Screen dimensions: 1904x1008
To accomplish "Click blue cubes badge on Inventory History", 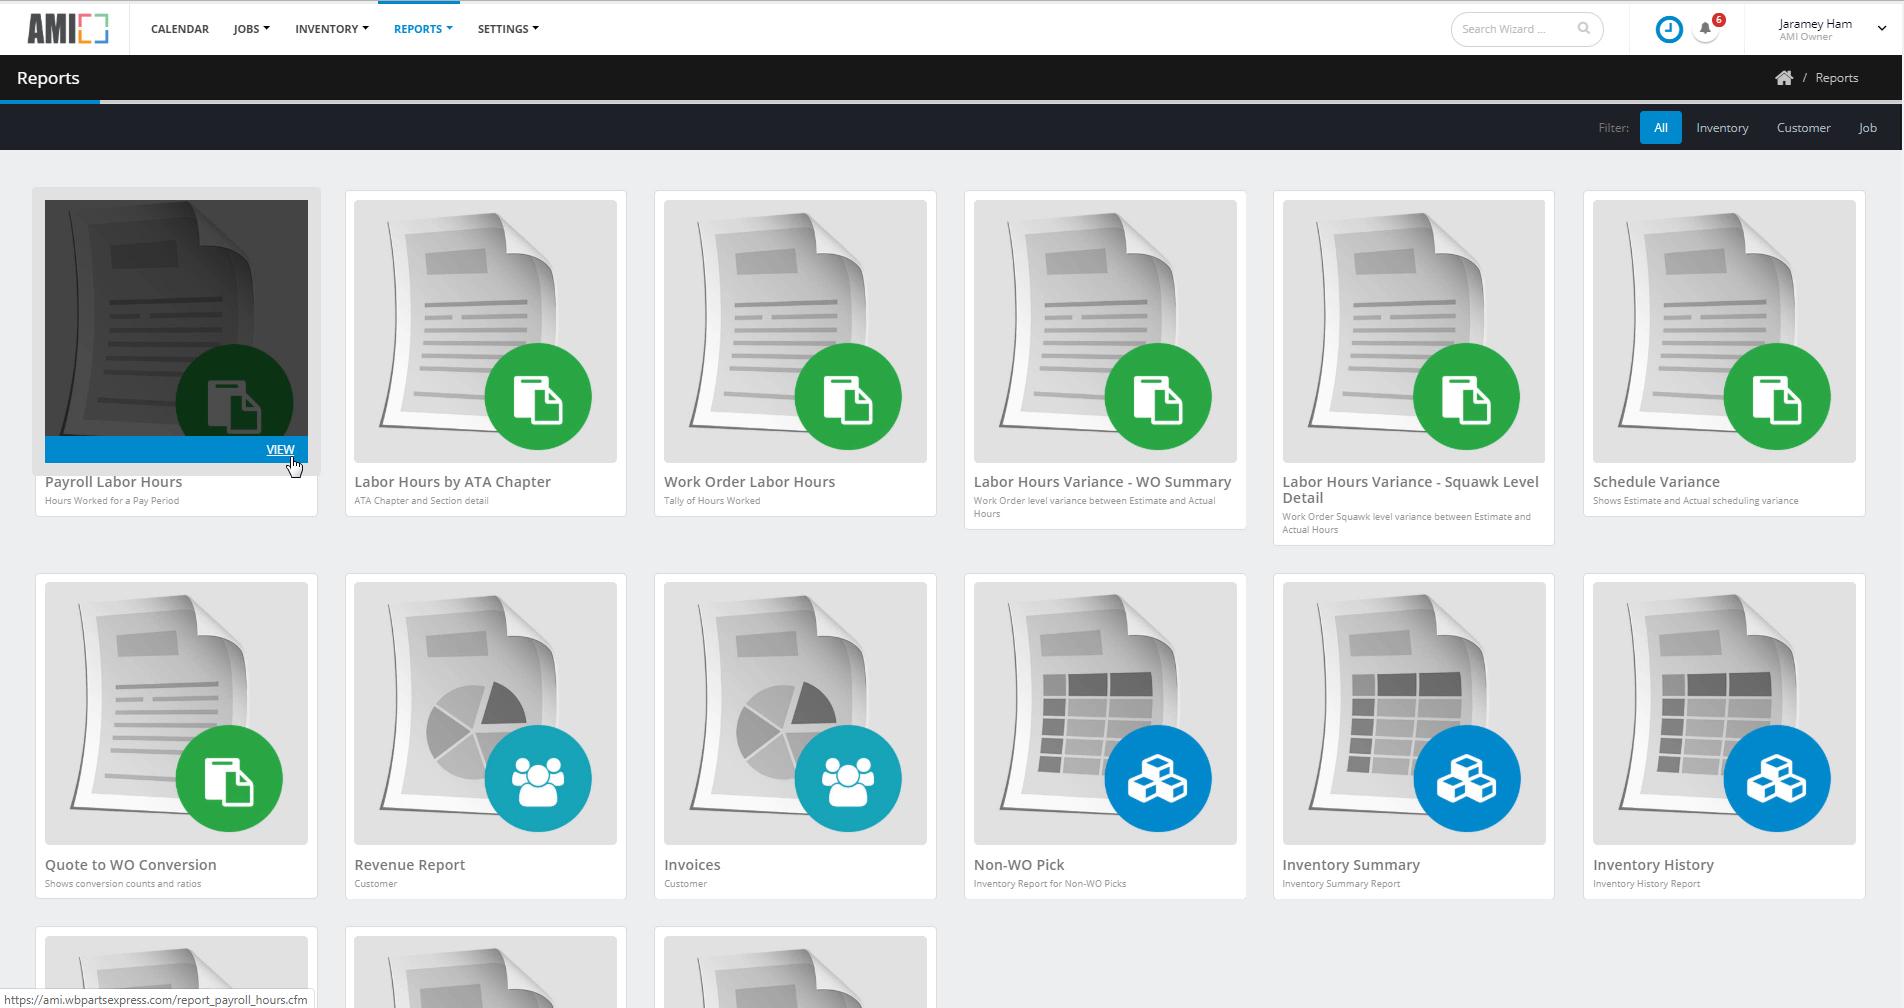I will (1777, 779).
